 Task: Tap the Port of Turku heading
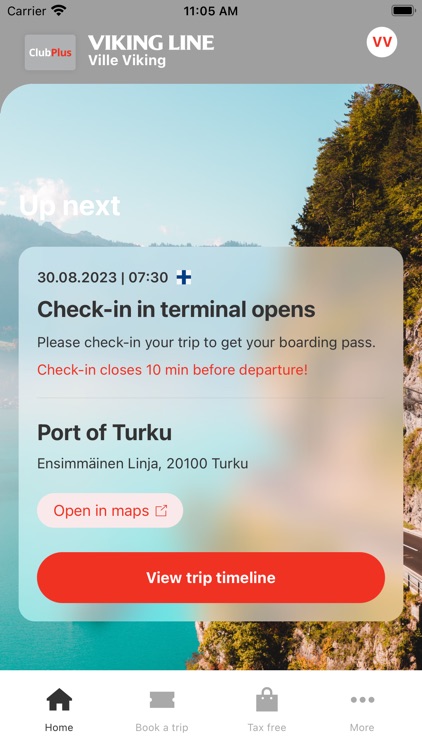pos(104,432)
